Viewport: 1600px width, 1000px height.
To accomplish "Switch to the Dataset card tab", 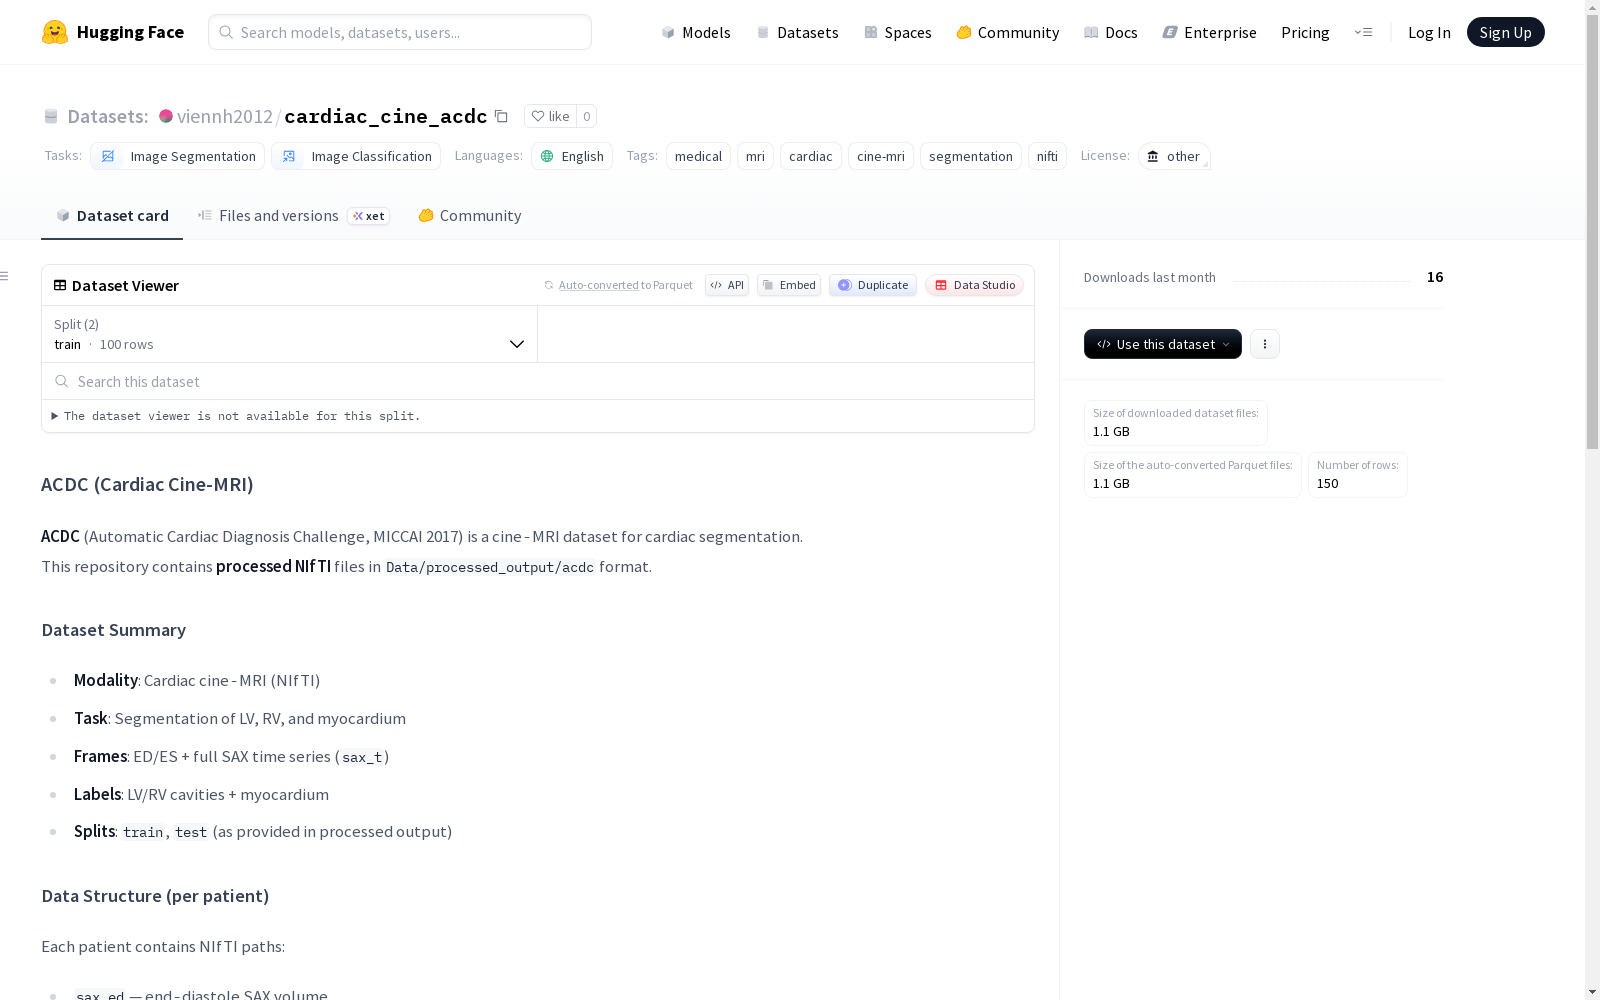I will pyautogui.click(x=112, y=216).
